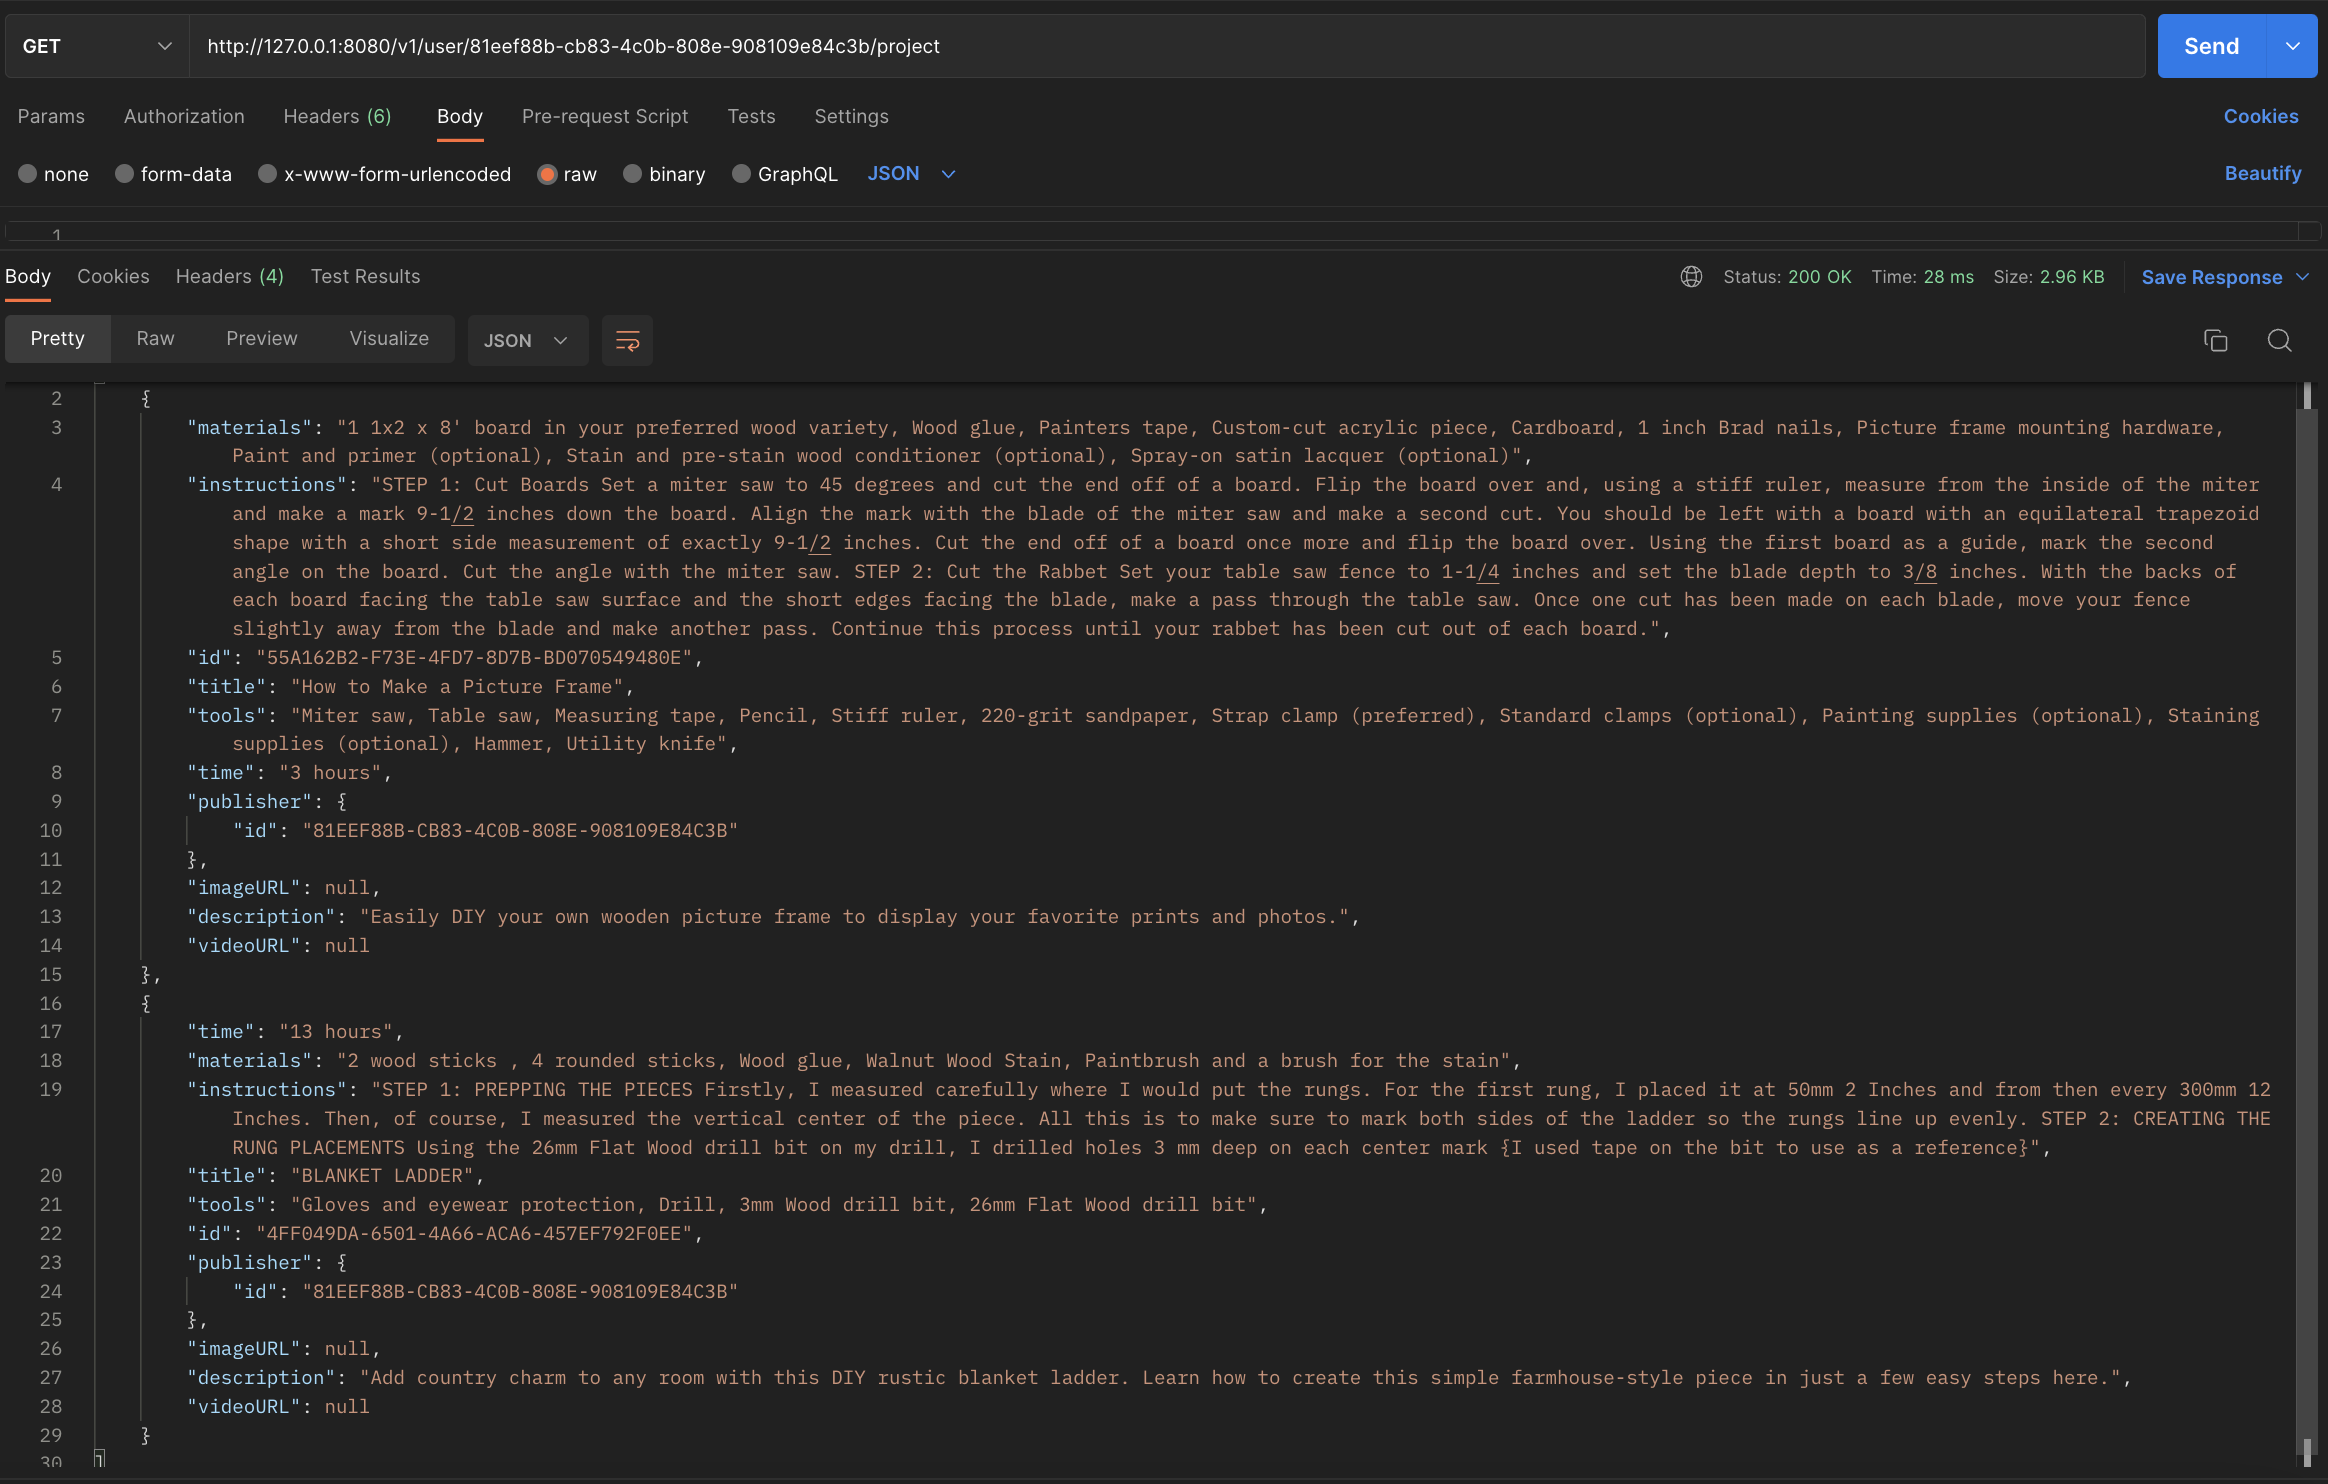Click the "publisher" key on line 9
The height and width of the screenshot is (1484, 2328).
pos(250,802)
